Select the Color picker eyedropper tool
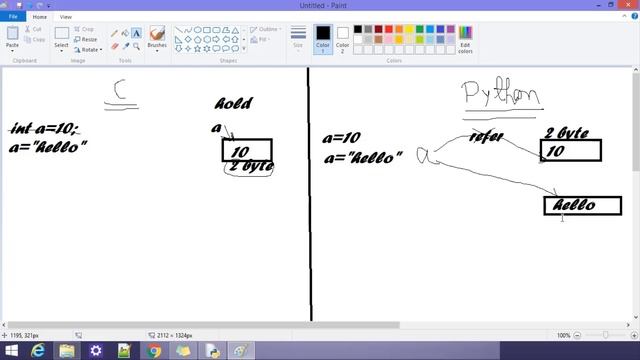This screenshot has width=640, height=360. click(126, 46)
